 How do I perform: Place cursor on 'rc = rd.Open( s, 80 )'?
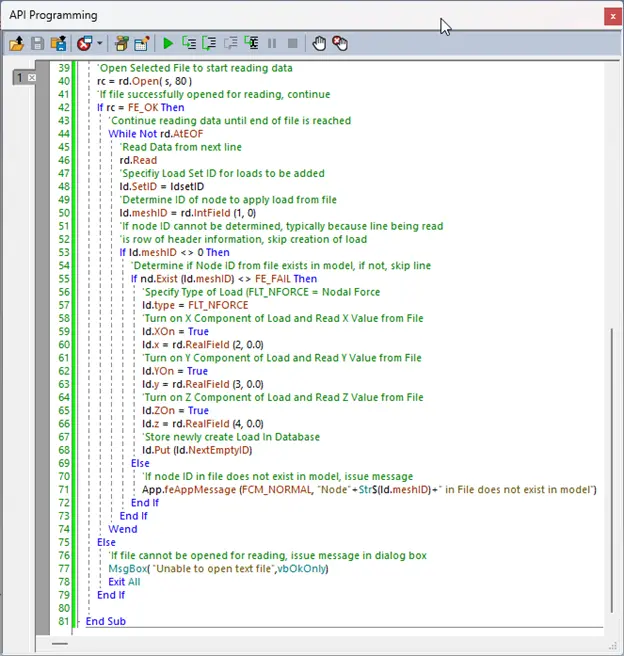point(144,81)
